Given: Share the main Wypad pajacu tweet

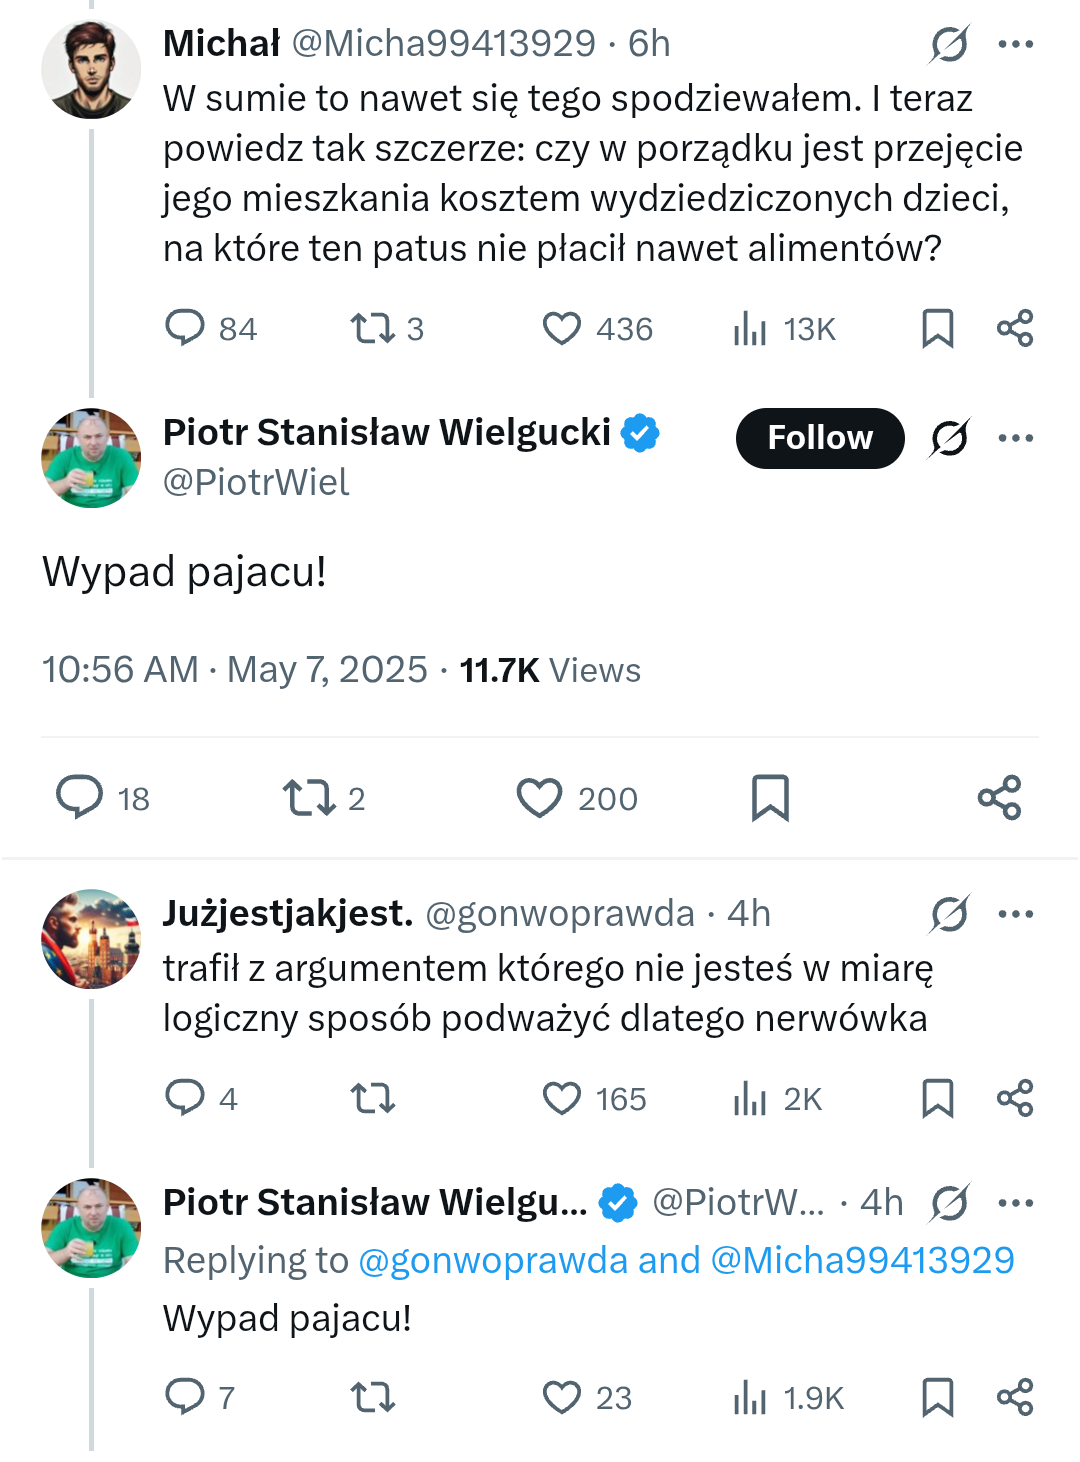Looking at the screenshot, I should 999,798.
